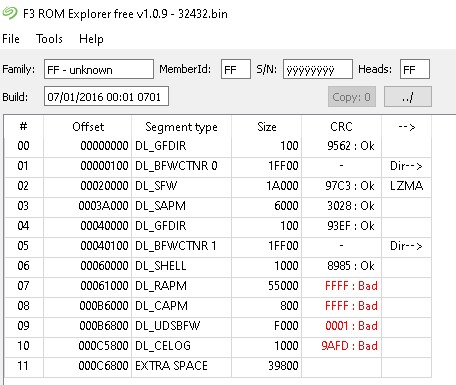Open Dir--> link for DL_BFWCTNR 0
Image resolution: width=456 pixels, height=385 pixels.
pos(406,166)
